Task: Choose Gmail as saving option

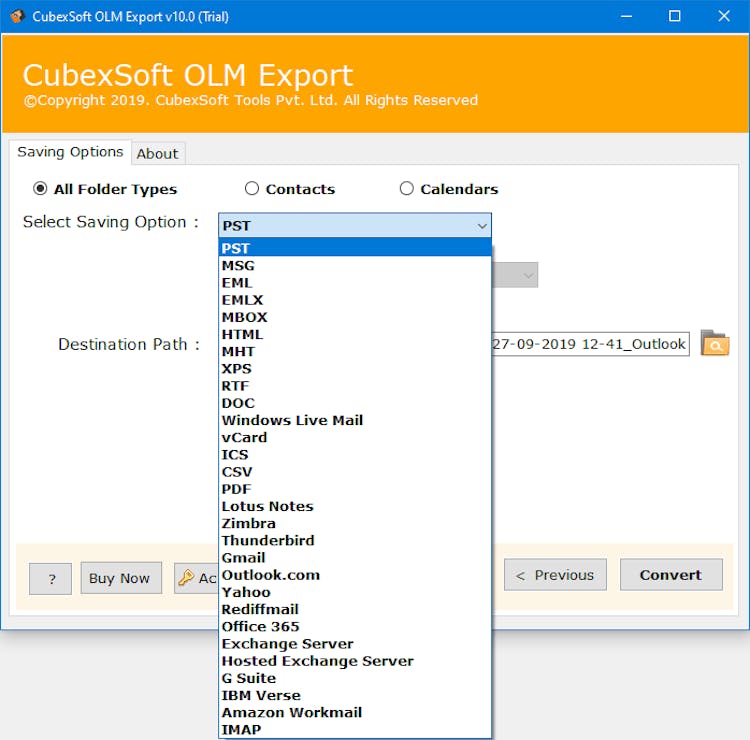Action: point(355,558)
